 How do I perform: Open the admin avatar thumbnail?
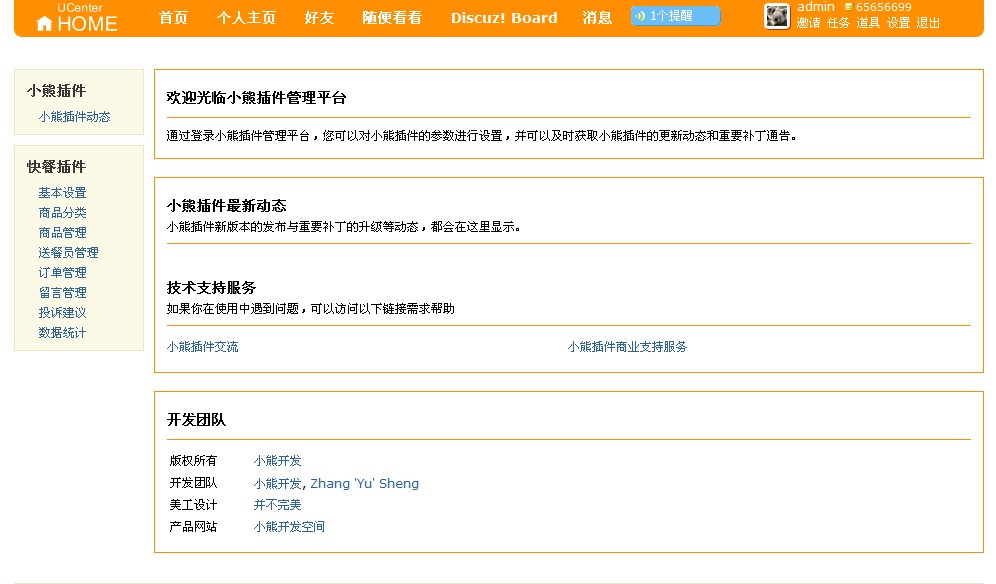[x=776, y=16]
